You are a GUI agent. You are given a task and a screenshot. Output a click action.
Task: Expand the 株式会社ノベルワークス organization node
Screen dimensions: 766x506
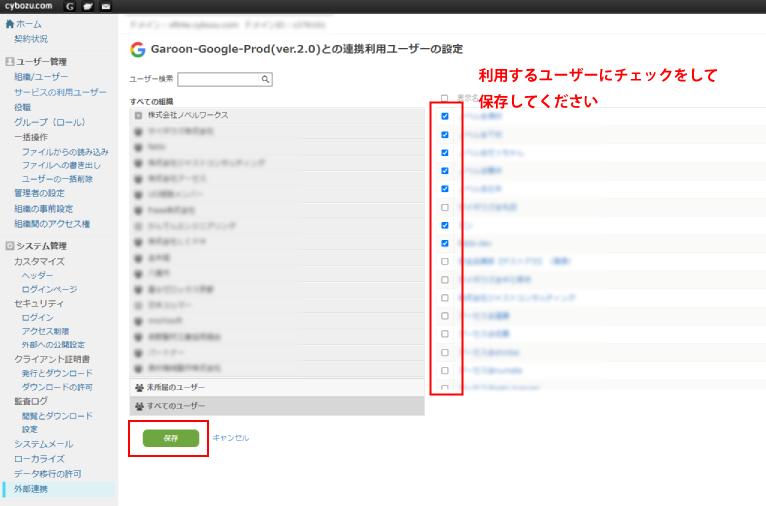point(138,115)
